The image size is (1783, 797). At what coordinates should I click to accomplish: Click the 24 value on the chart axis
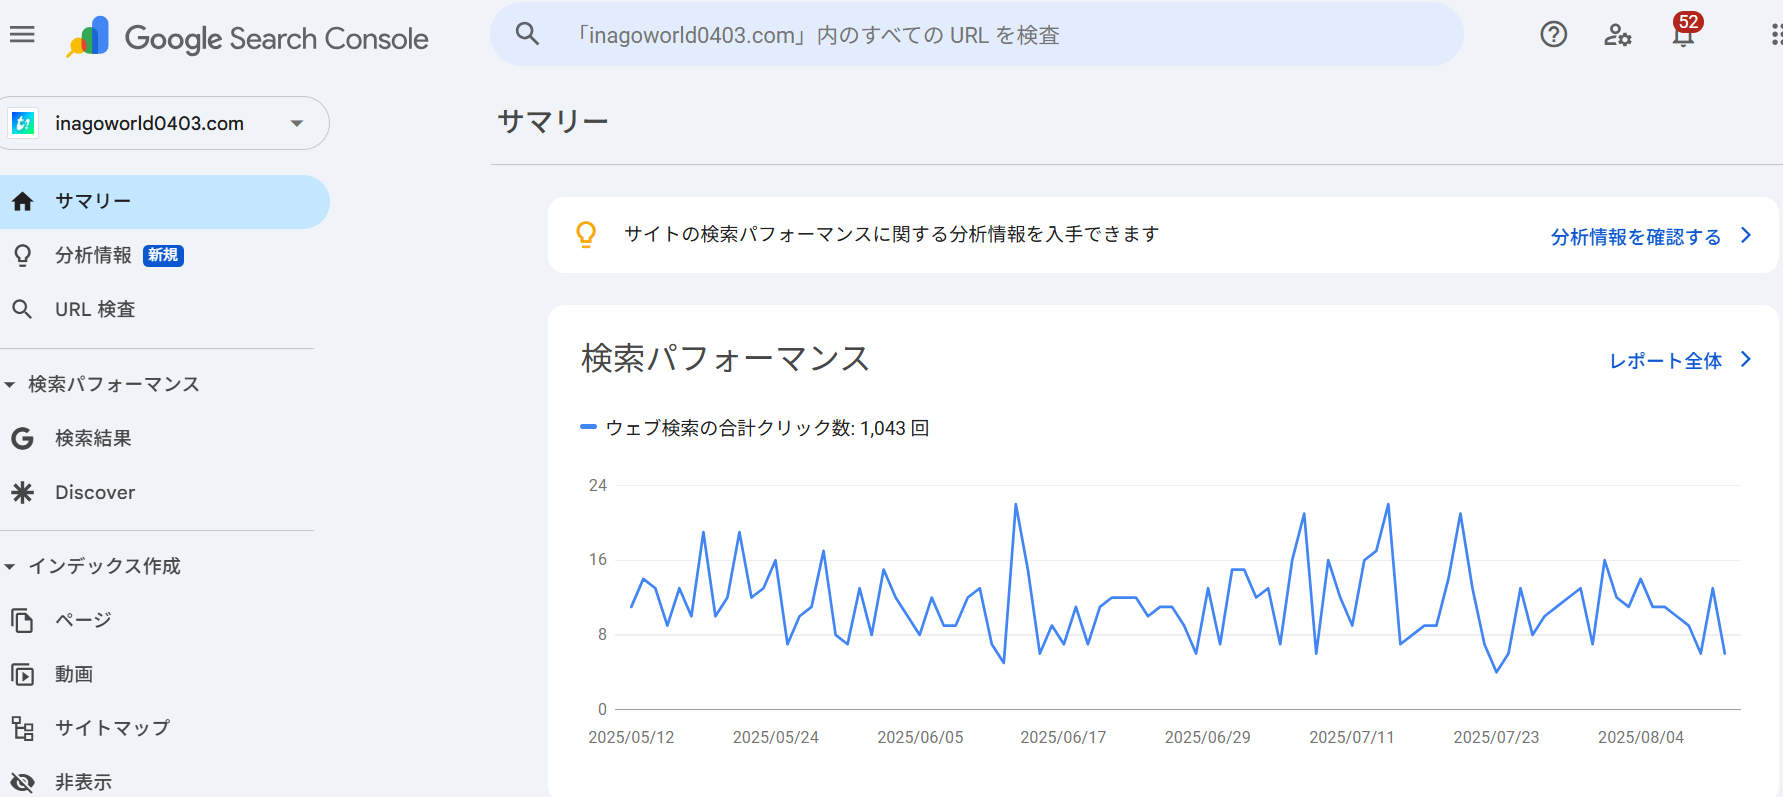(597, 485)
